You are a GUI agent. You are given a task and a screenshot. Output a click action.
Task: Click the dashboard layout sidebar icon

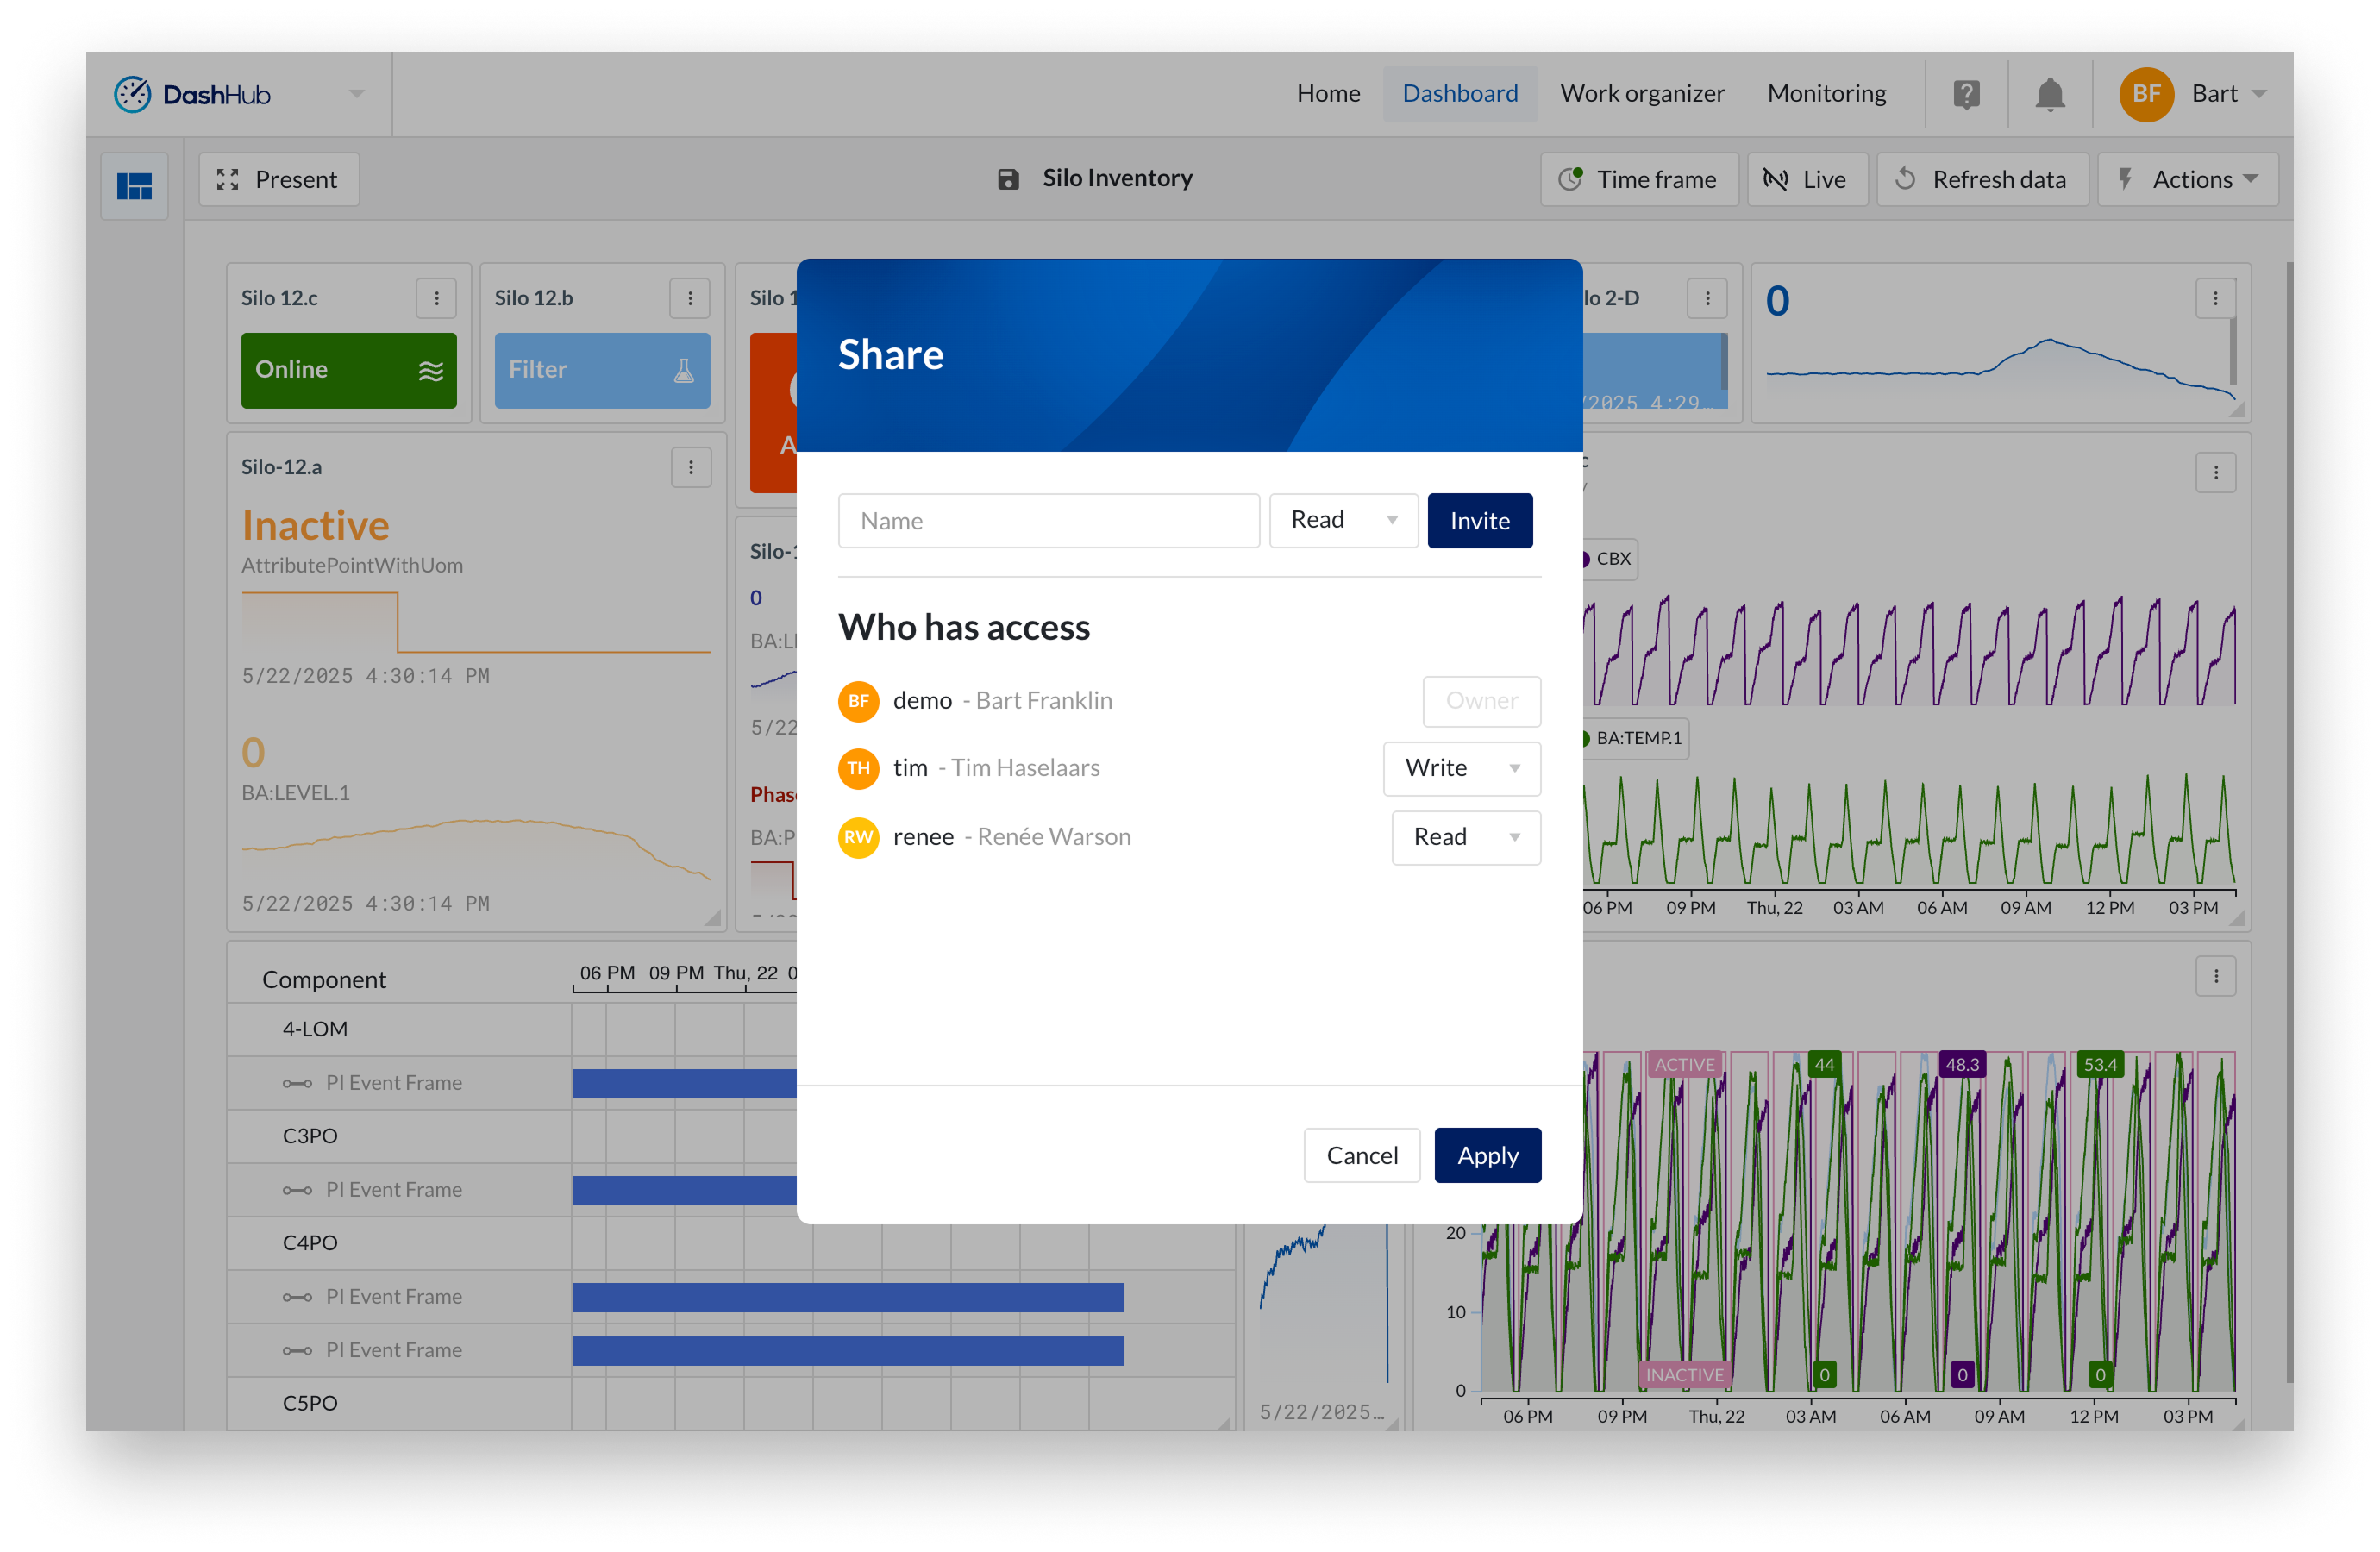click(134, 186)
